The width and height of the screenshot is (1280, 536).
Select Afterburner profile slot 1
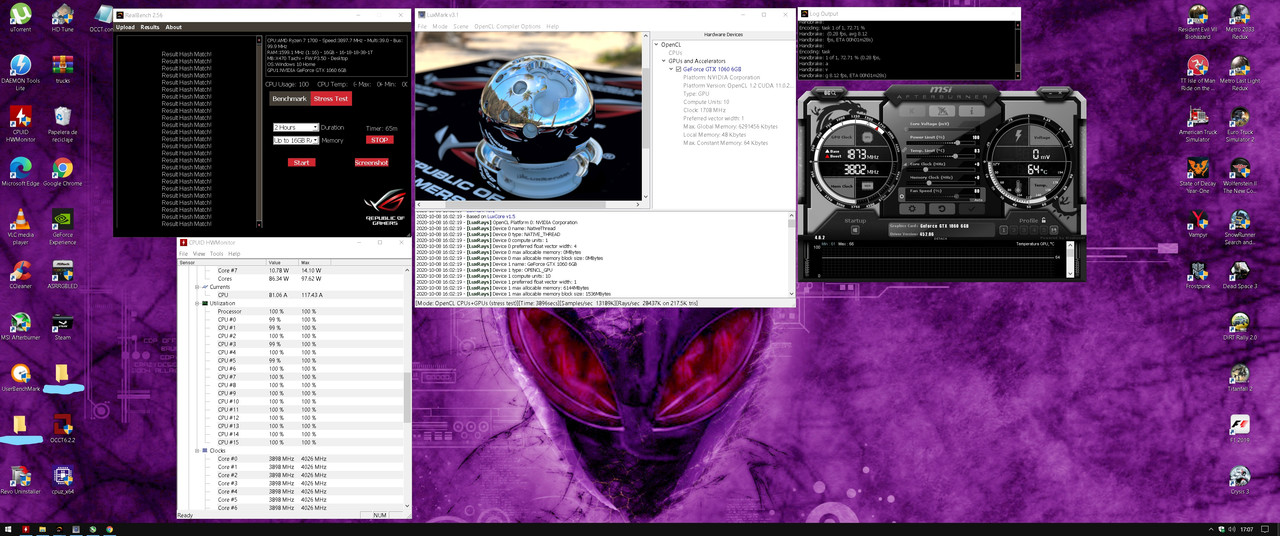coord(1003,230)
